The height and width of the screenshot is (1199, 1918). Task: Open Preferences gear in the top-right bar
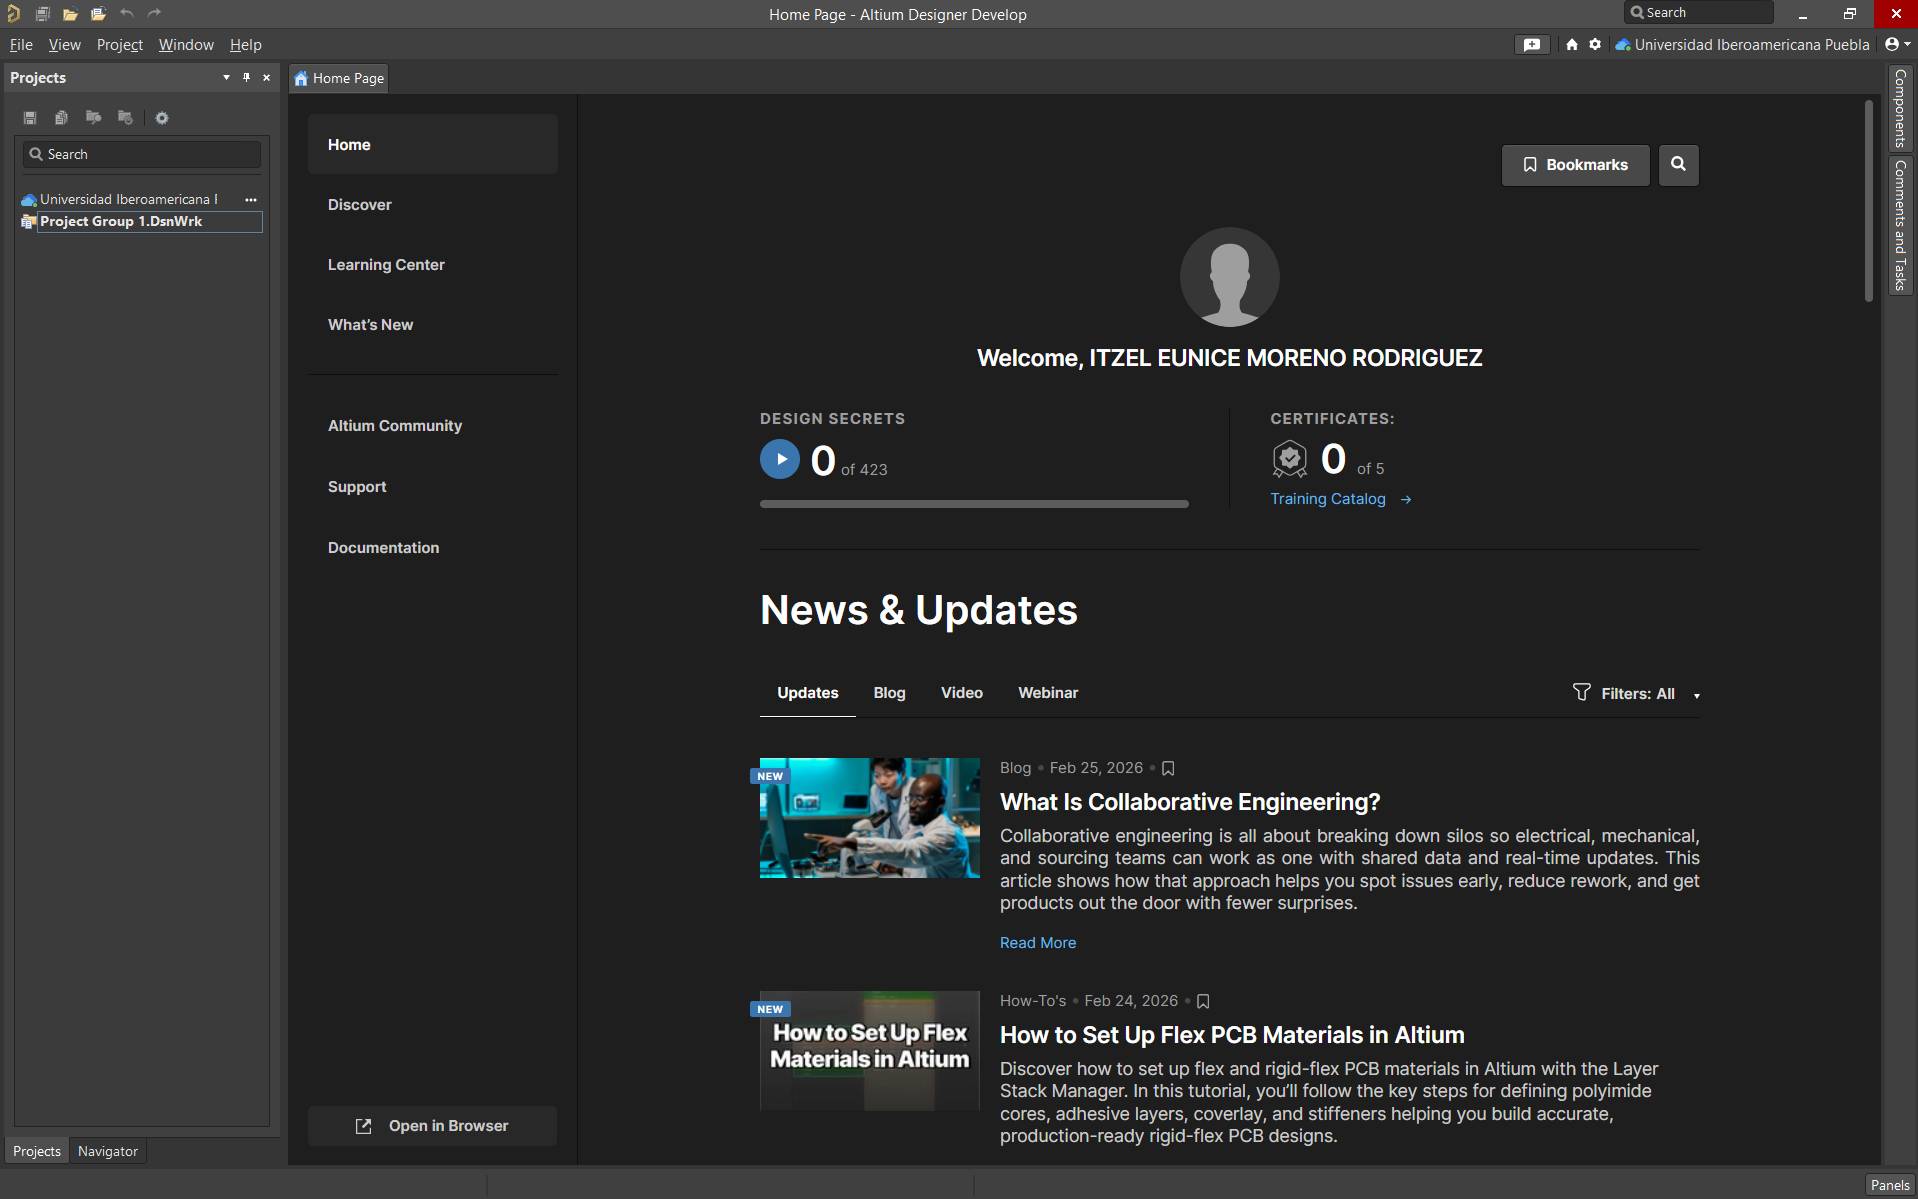tap(1595, 45)
